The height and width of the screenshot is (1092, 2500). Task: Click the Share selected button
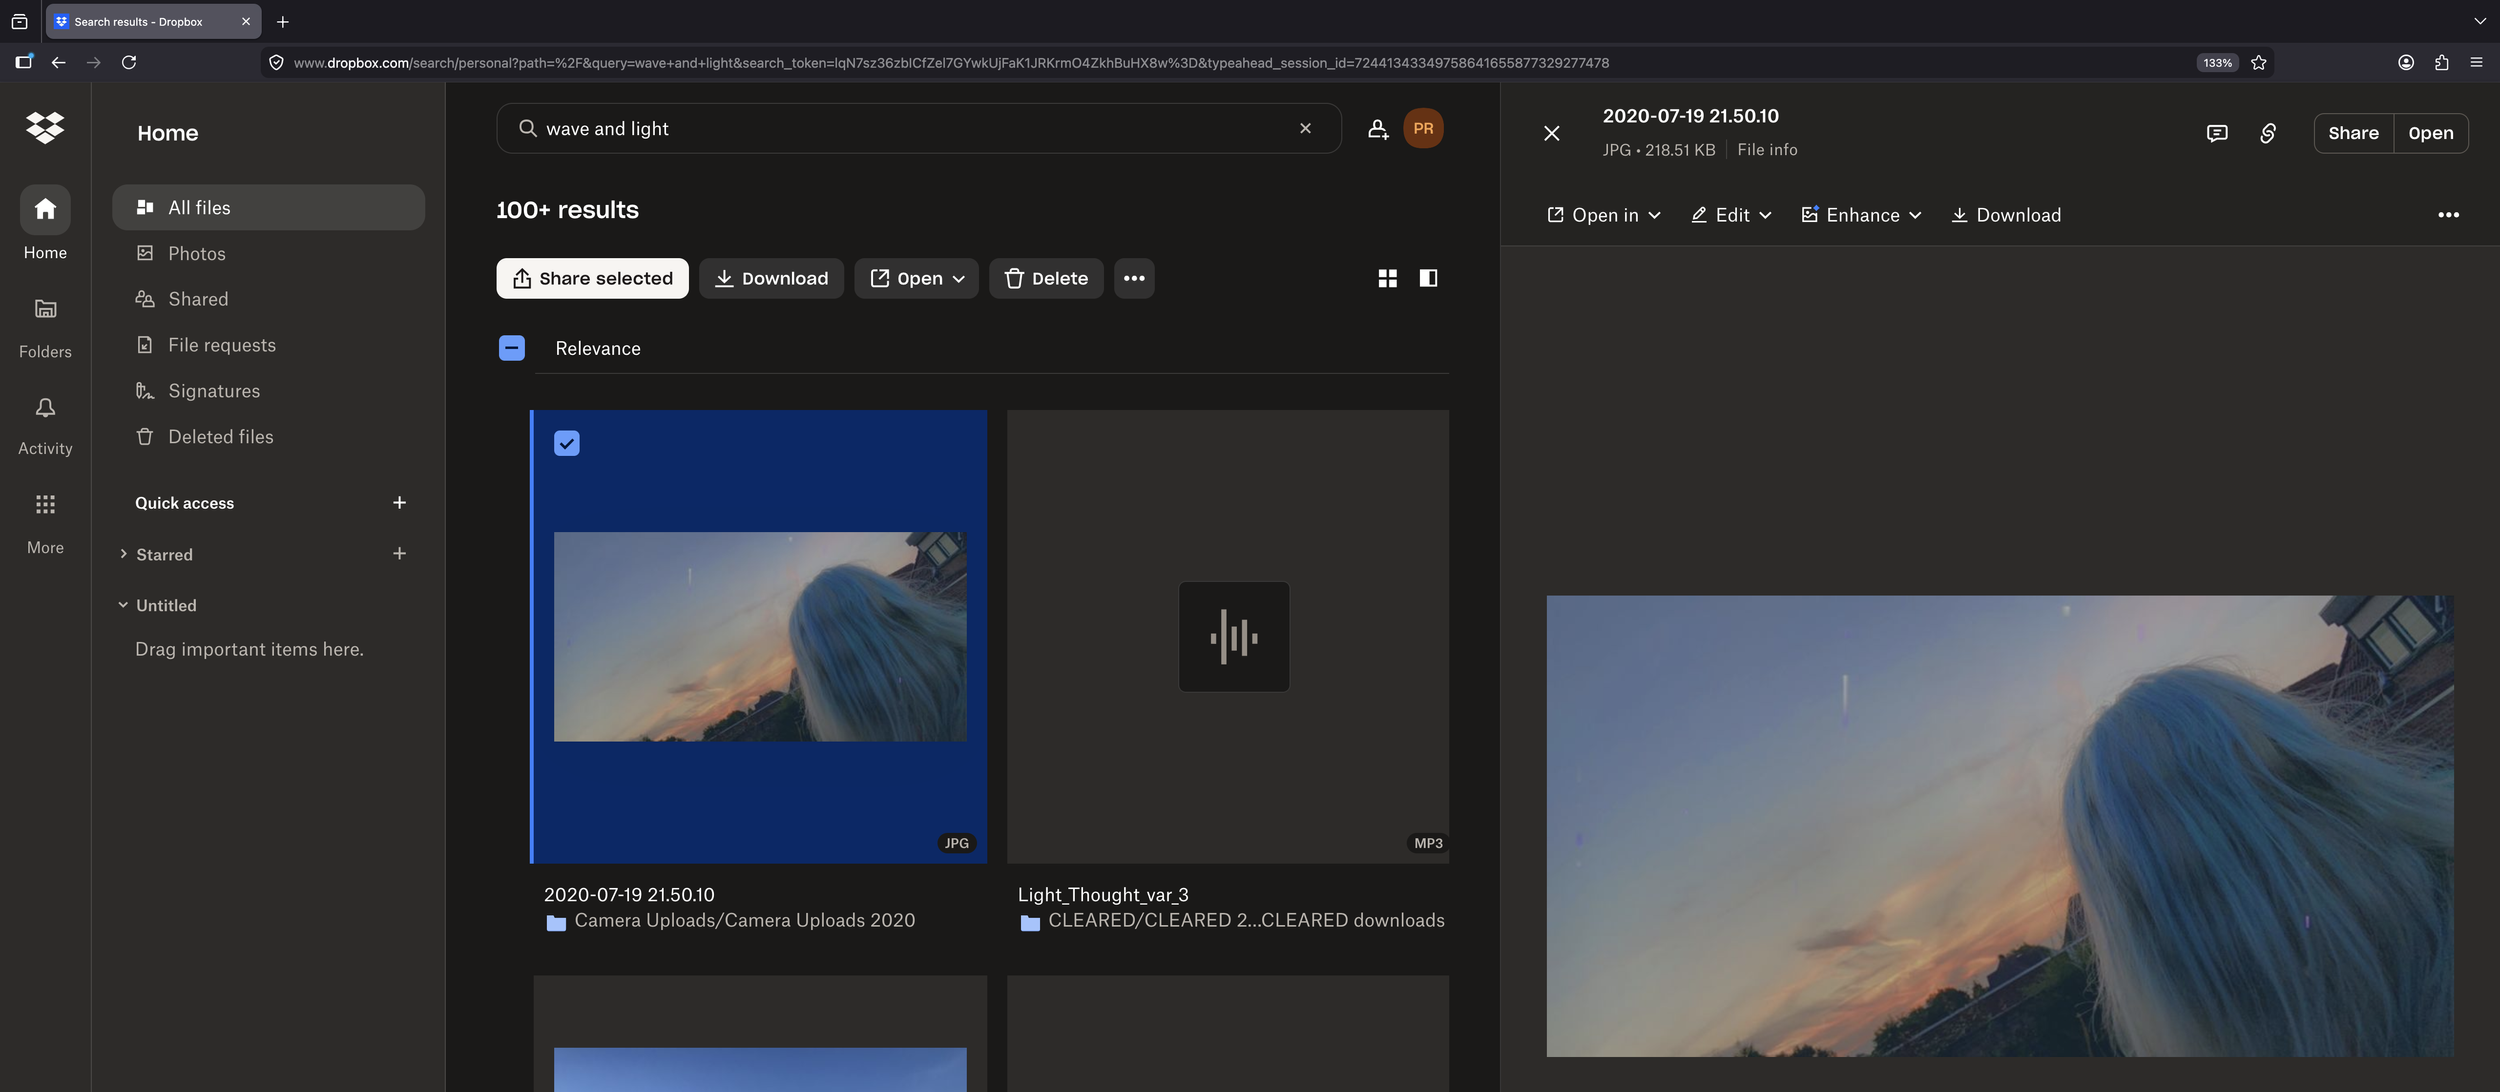click(x=592, y=278)
